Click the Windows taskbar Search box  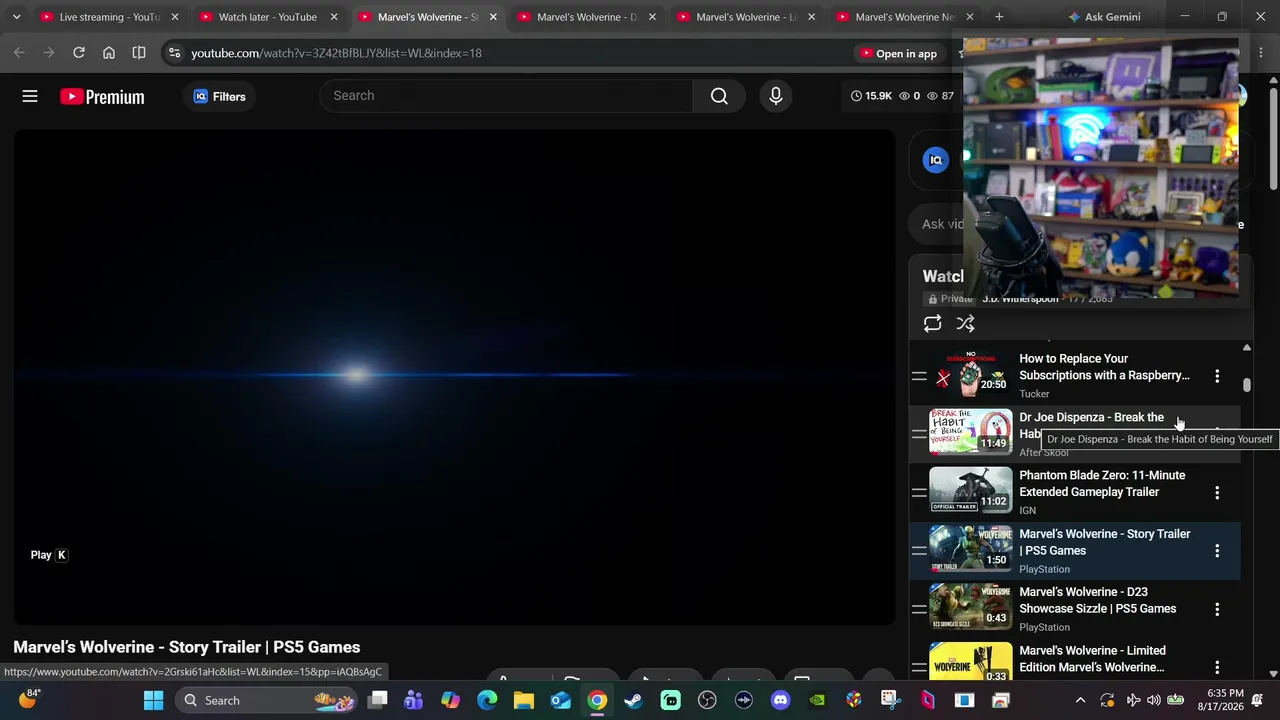266,700
